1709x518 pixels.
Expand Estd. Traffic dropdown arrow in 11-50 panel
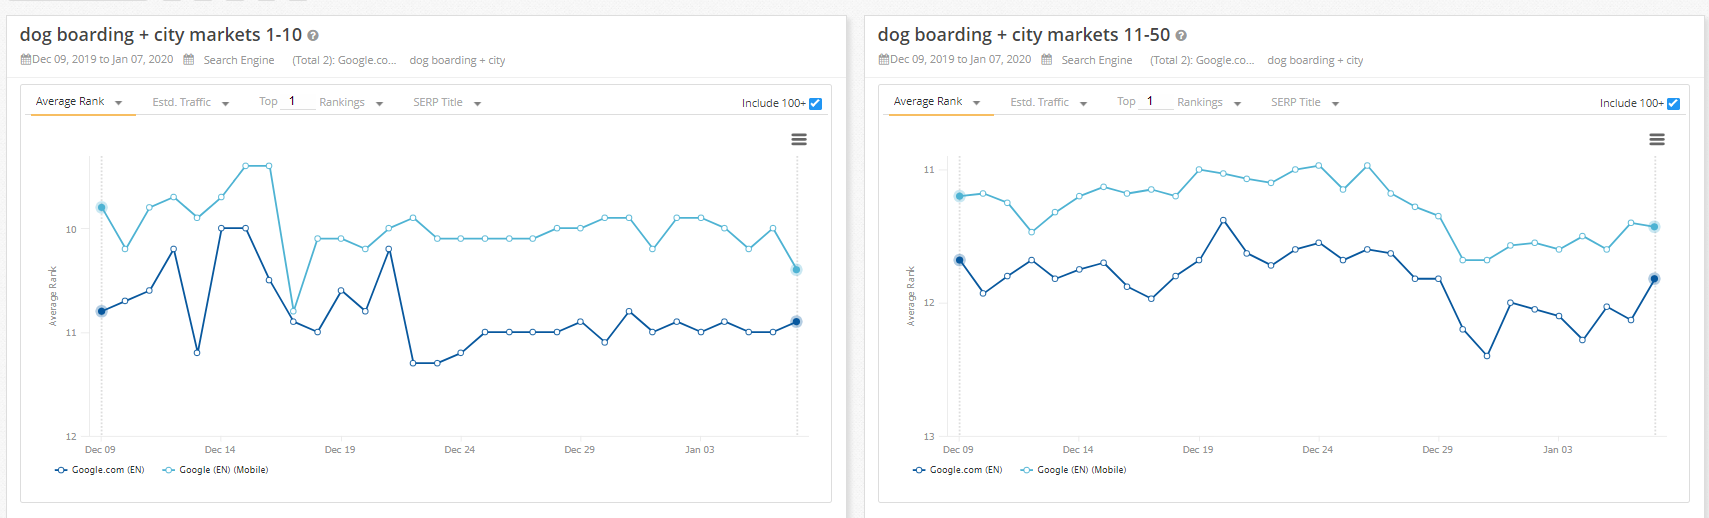[1084, 104]
